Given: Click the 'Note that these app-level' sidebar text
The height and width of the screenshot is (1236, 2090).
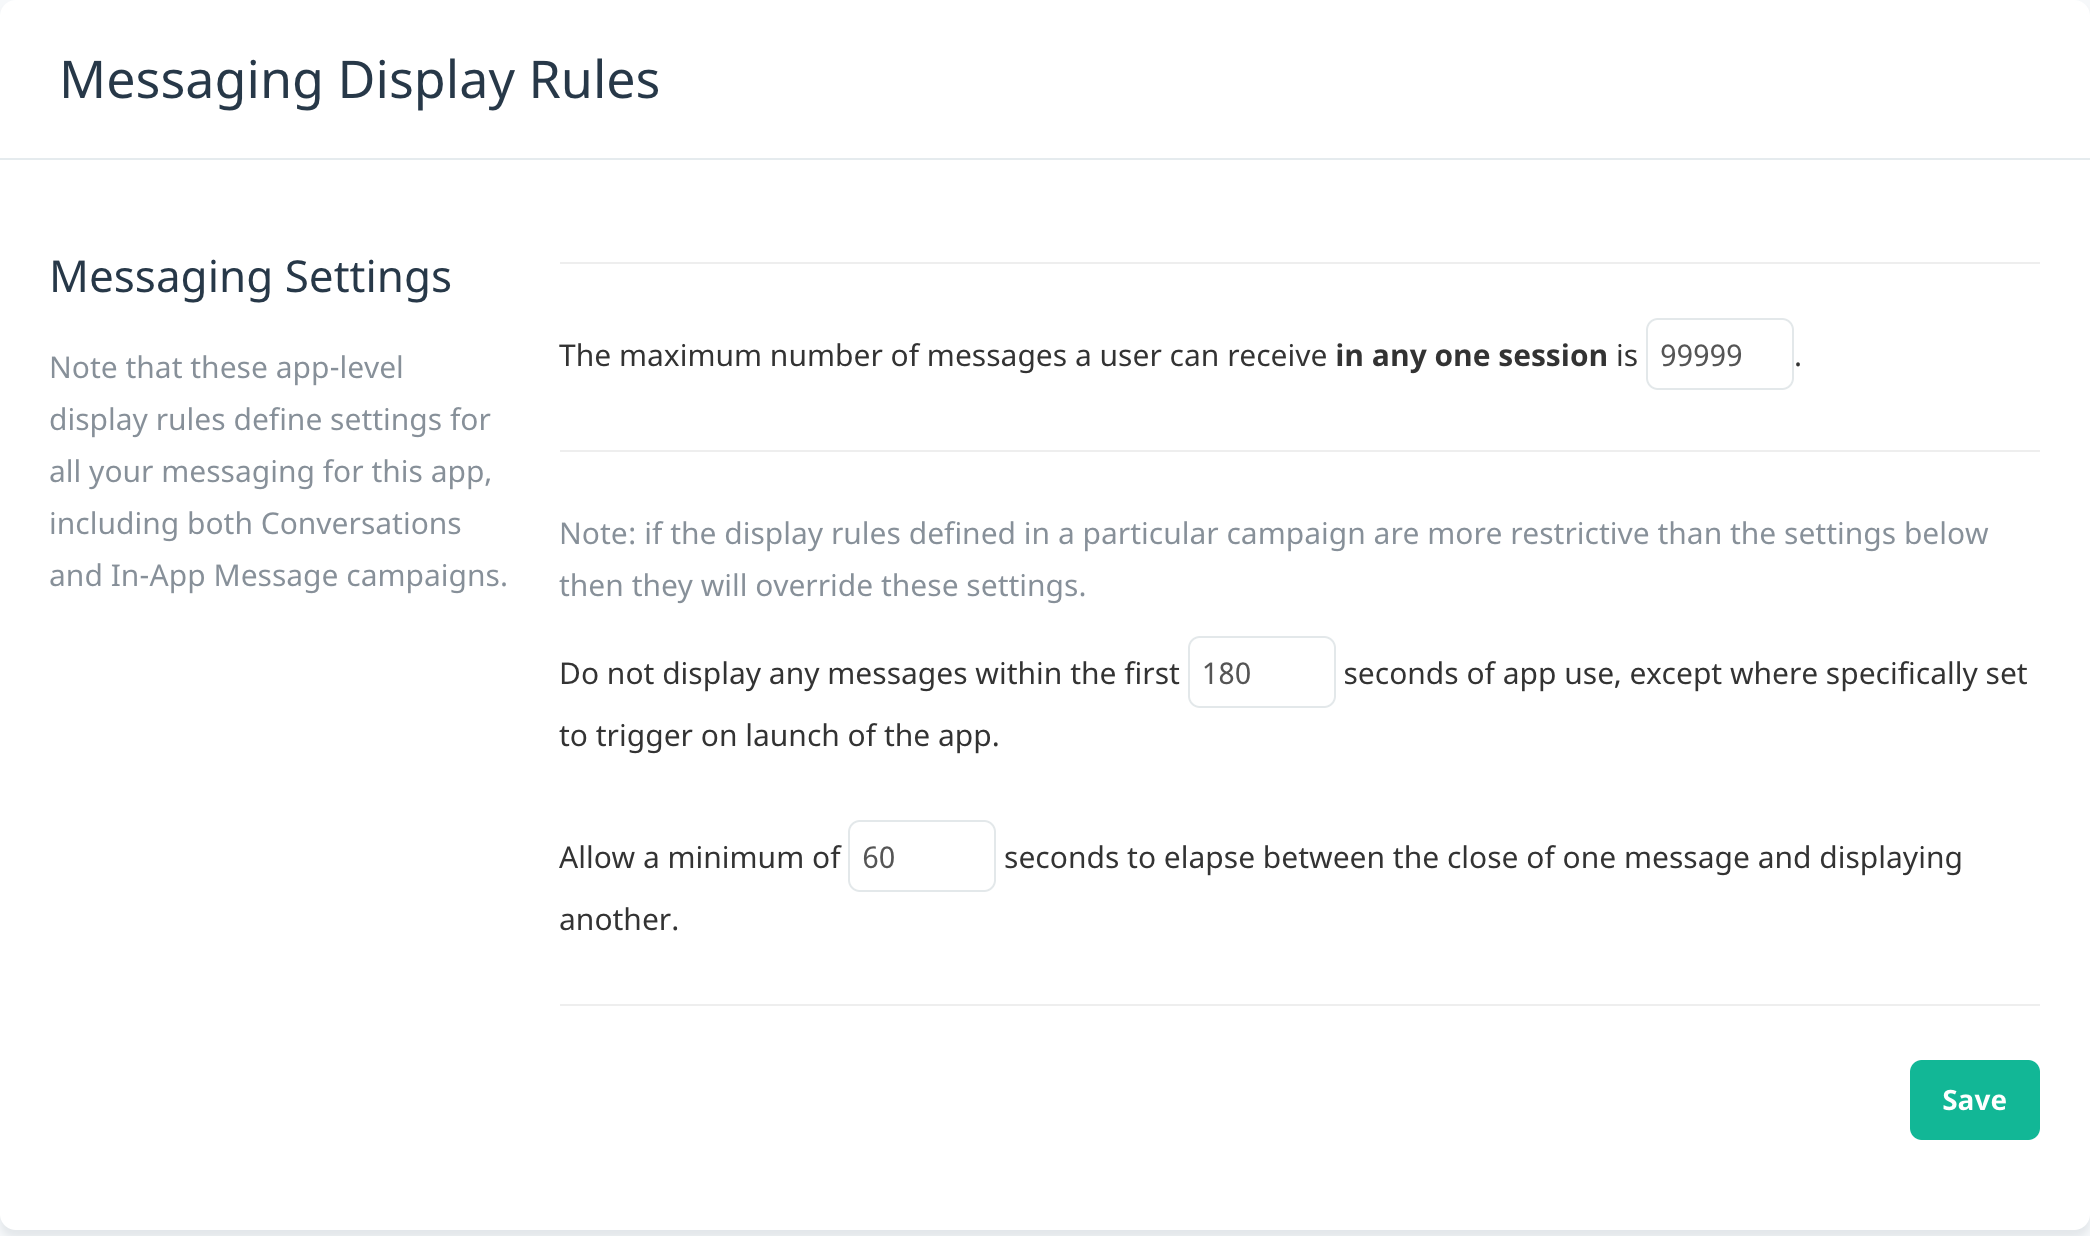Looking at the screenshot, I should pos(226,367).
